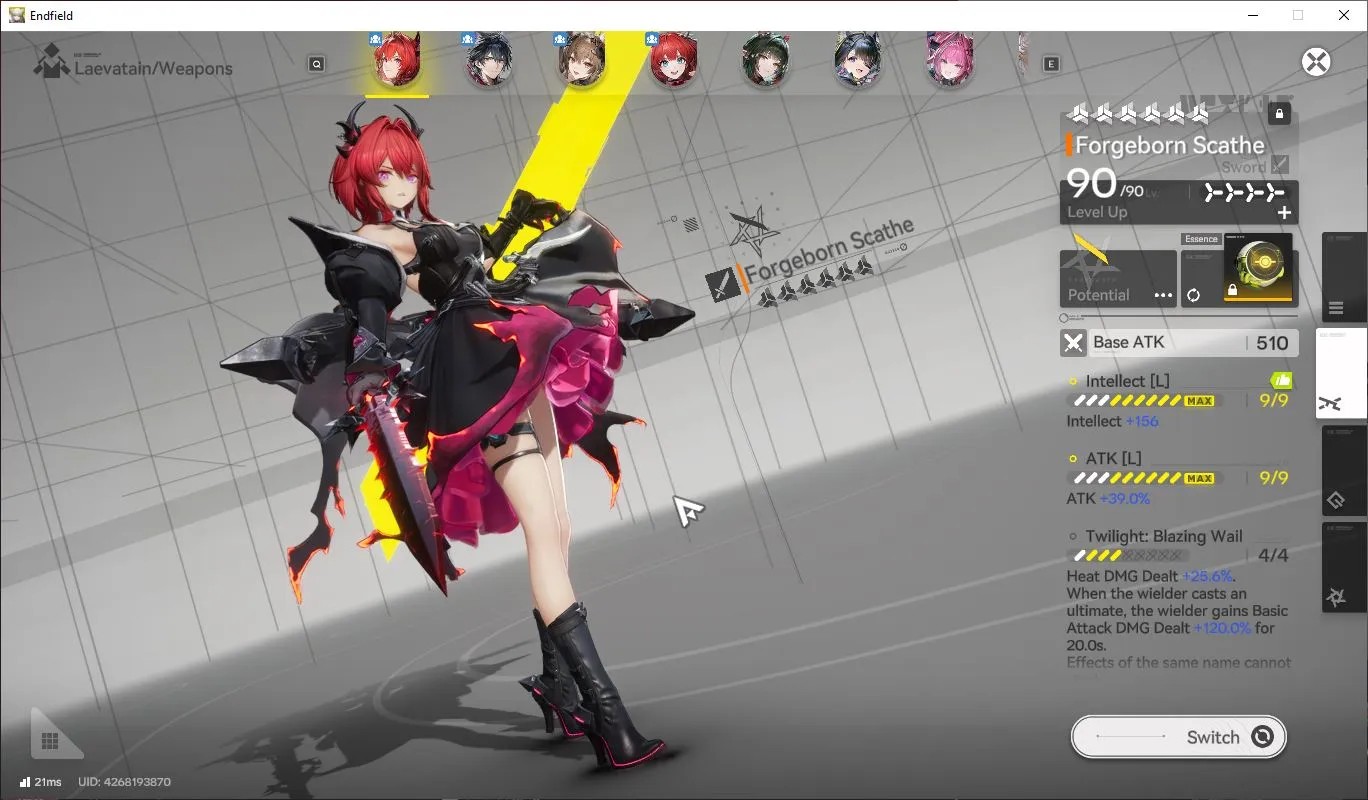Select the first red-haired operator portrait
The image size is (1368, 800).
tap(396, 60)
